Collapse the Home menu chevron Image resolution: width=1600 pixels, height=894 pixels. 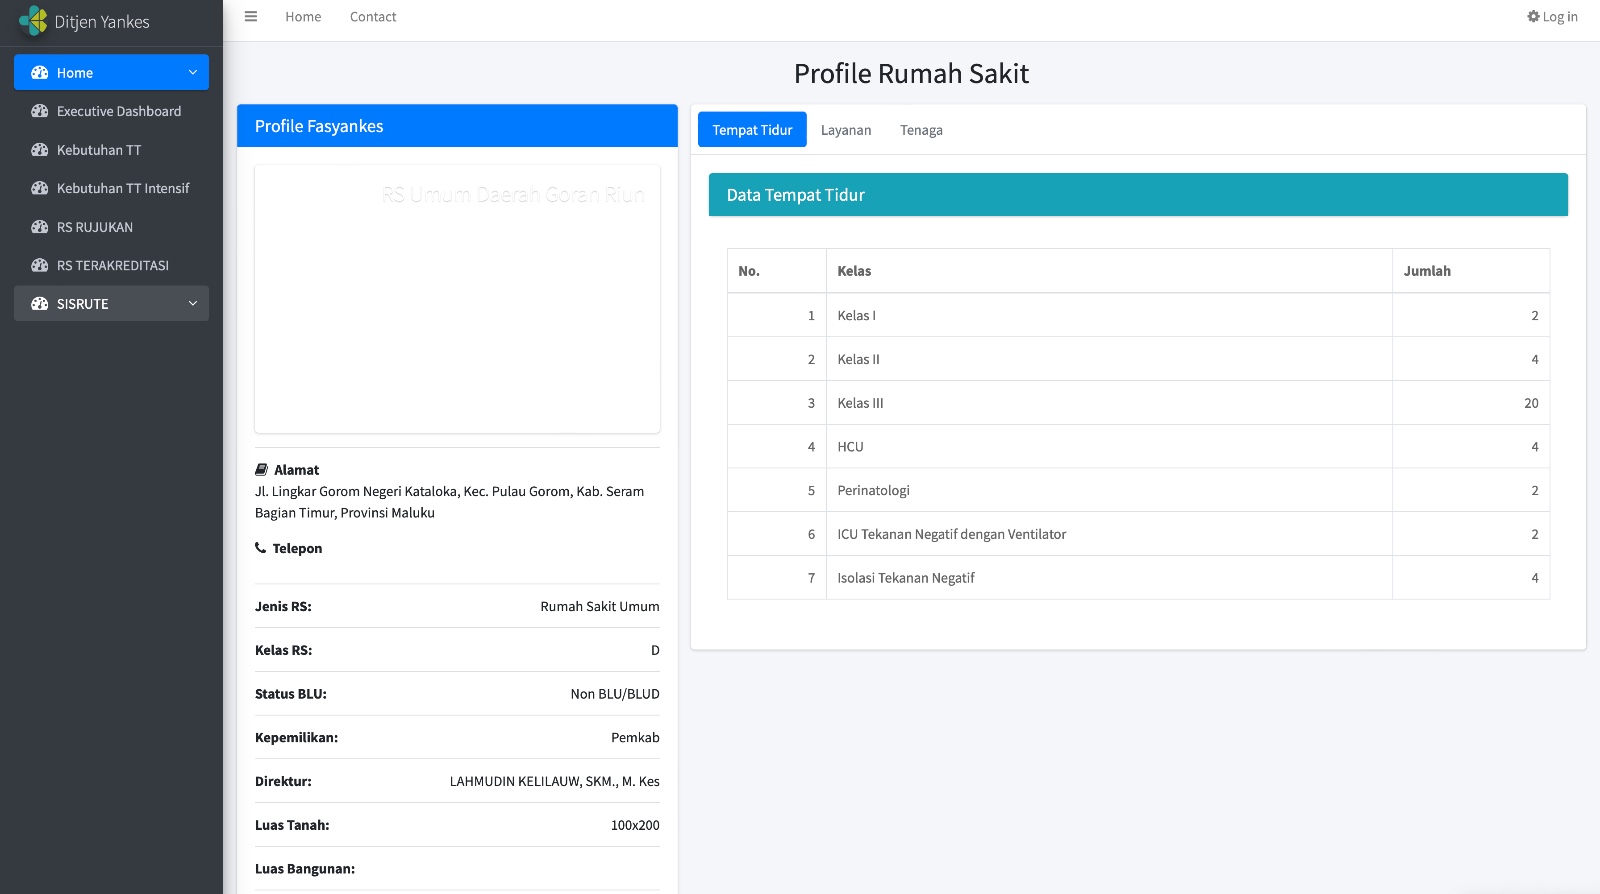tap(193, 73)
